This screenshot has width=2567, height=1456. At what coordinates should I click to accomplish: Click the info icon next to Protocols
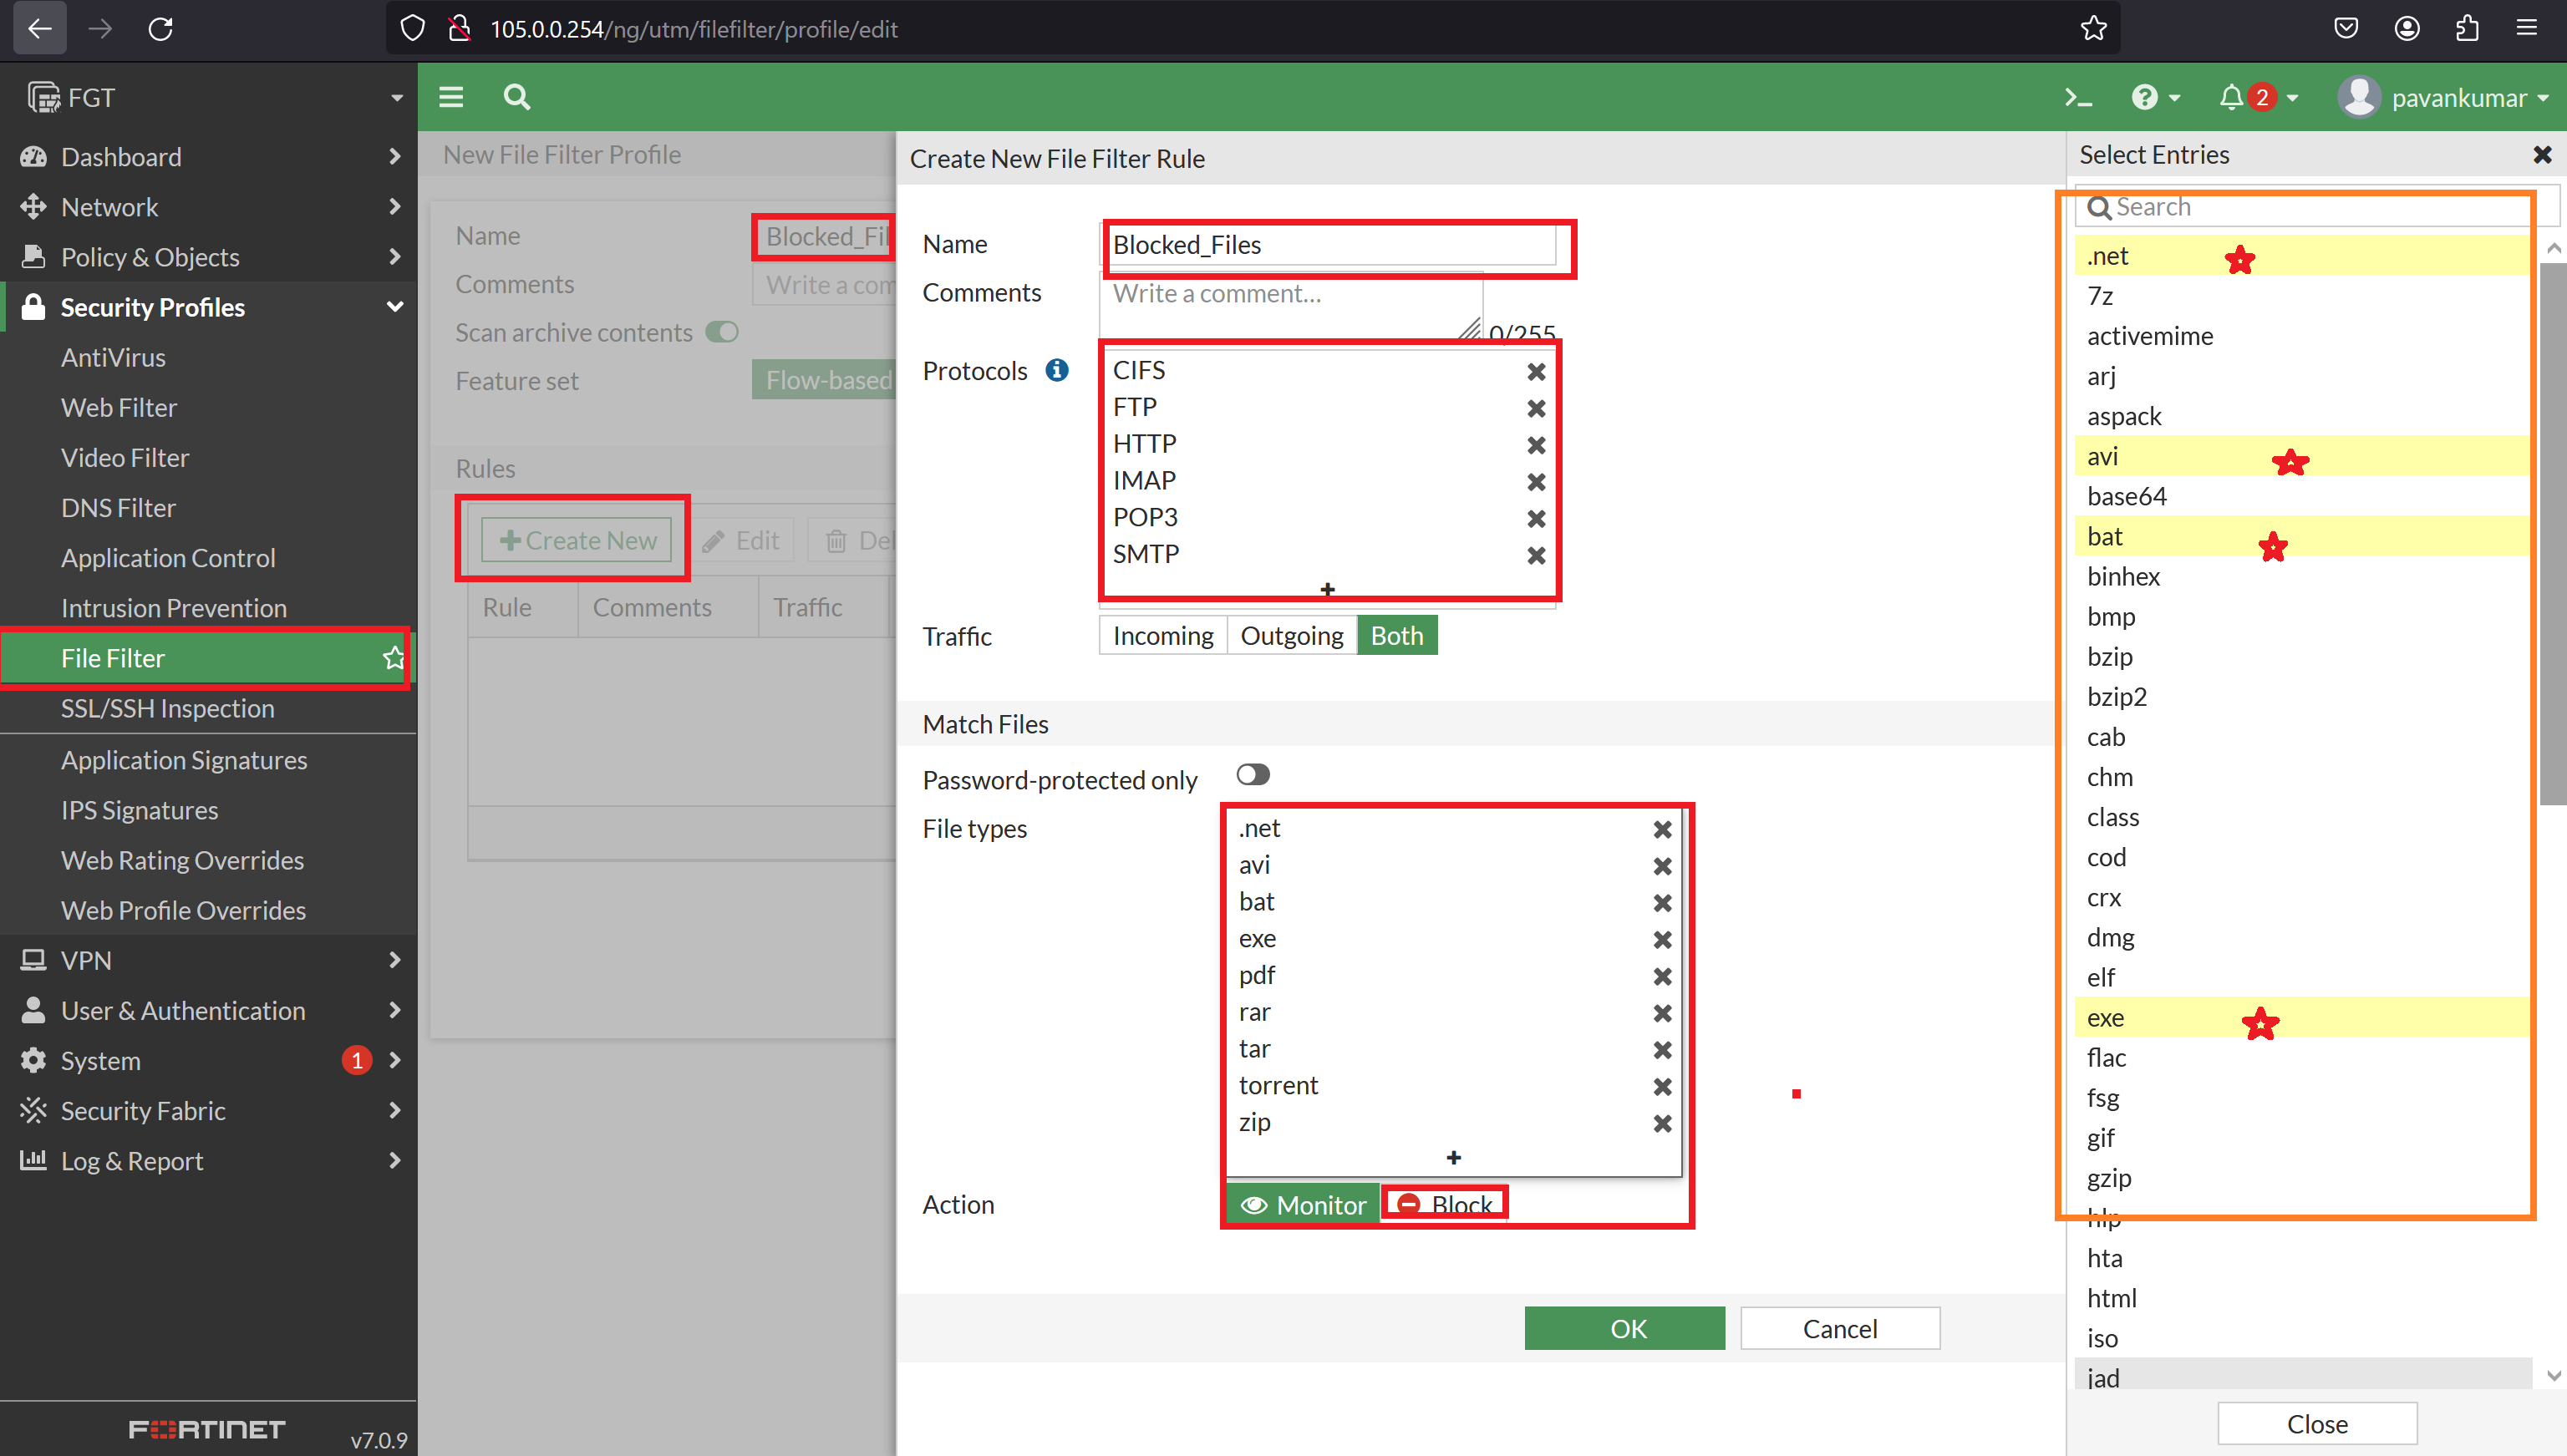[x=1056, y=370]
